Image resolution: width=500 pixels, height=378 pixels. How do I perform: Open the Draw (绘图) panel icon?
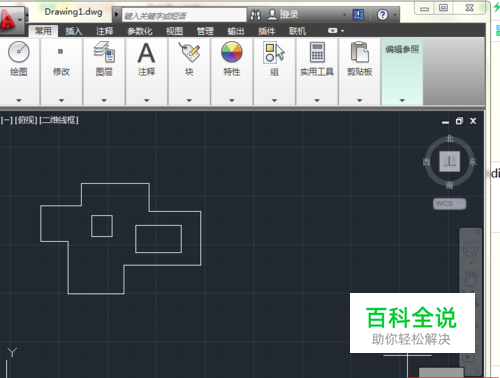[19, 52]
